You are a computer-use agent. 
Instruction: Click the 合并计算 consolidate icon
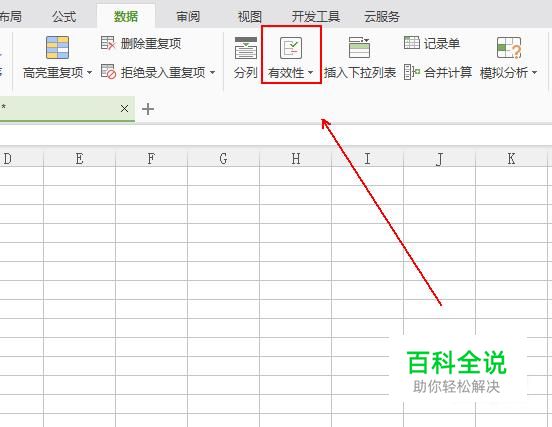pyautogui.click(x=412, y=72)
